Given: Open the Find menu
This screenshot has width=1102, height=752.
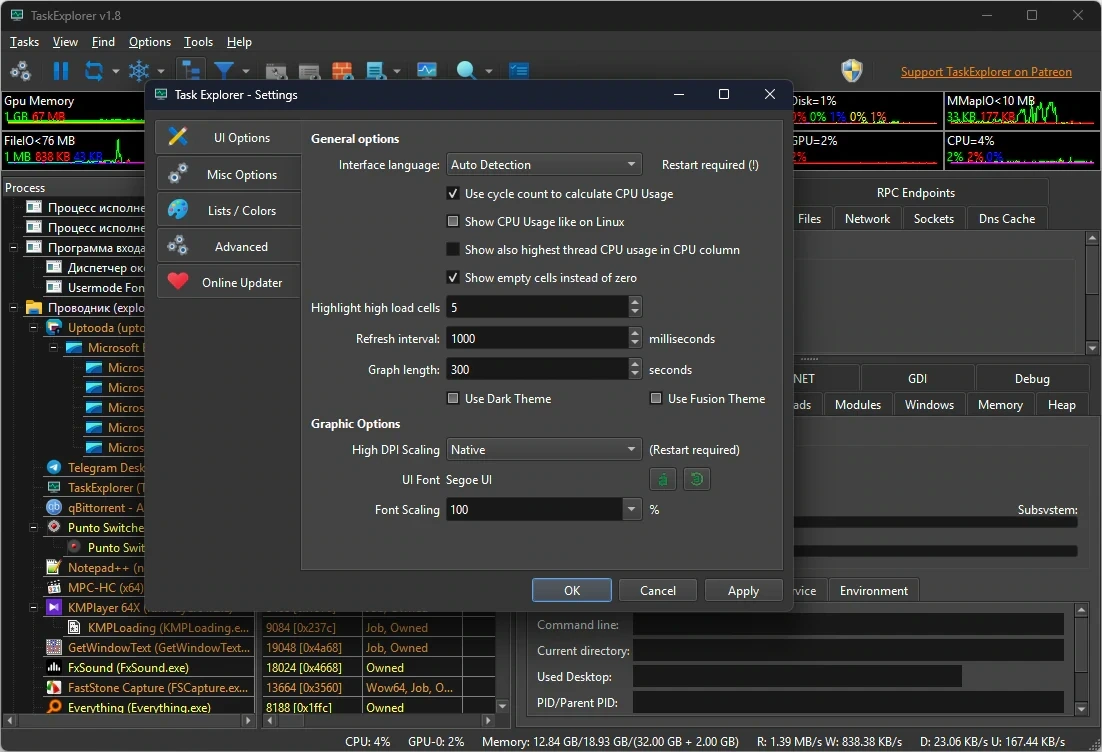Looking at the screenshot, I should [x=103, y=42].
